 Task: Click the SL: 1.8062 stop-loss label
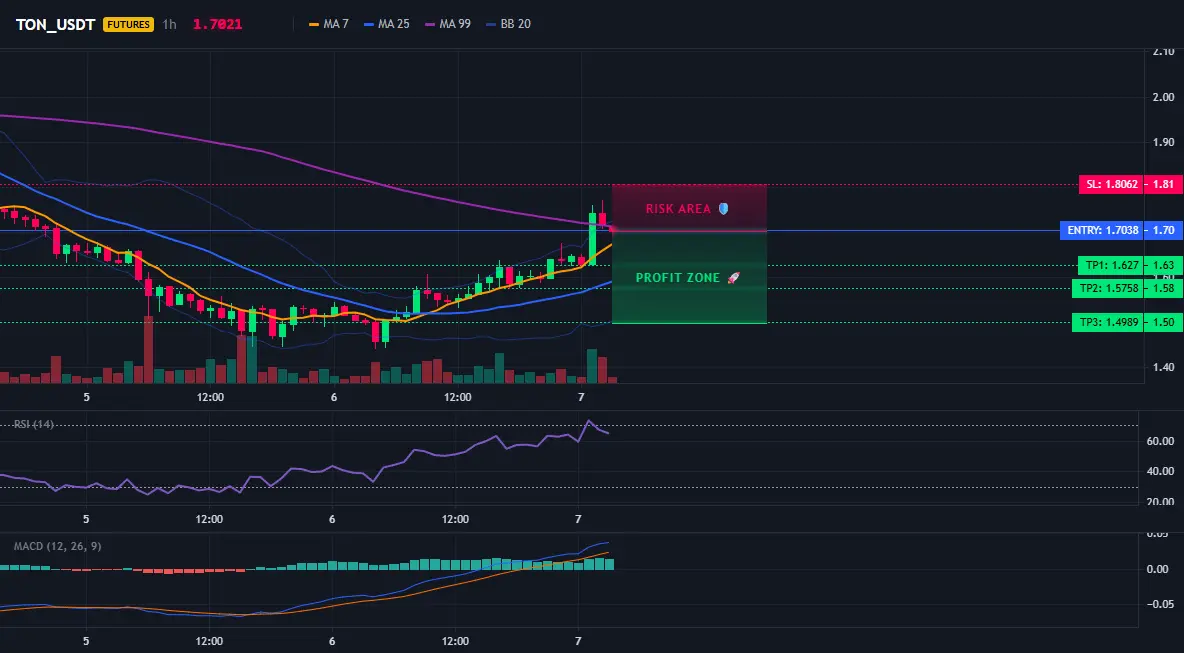tap(1110, 184)
